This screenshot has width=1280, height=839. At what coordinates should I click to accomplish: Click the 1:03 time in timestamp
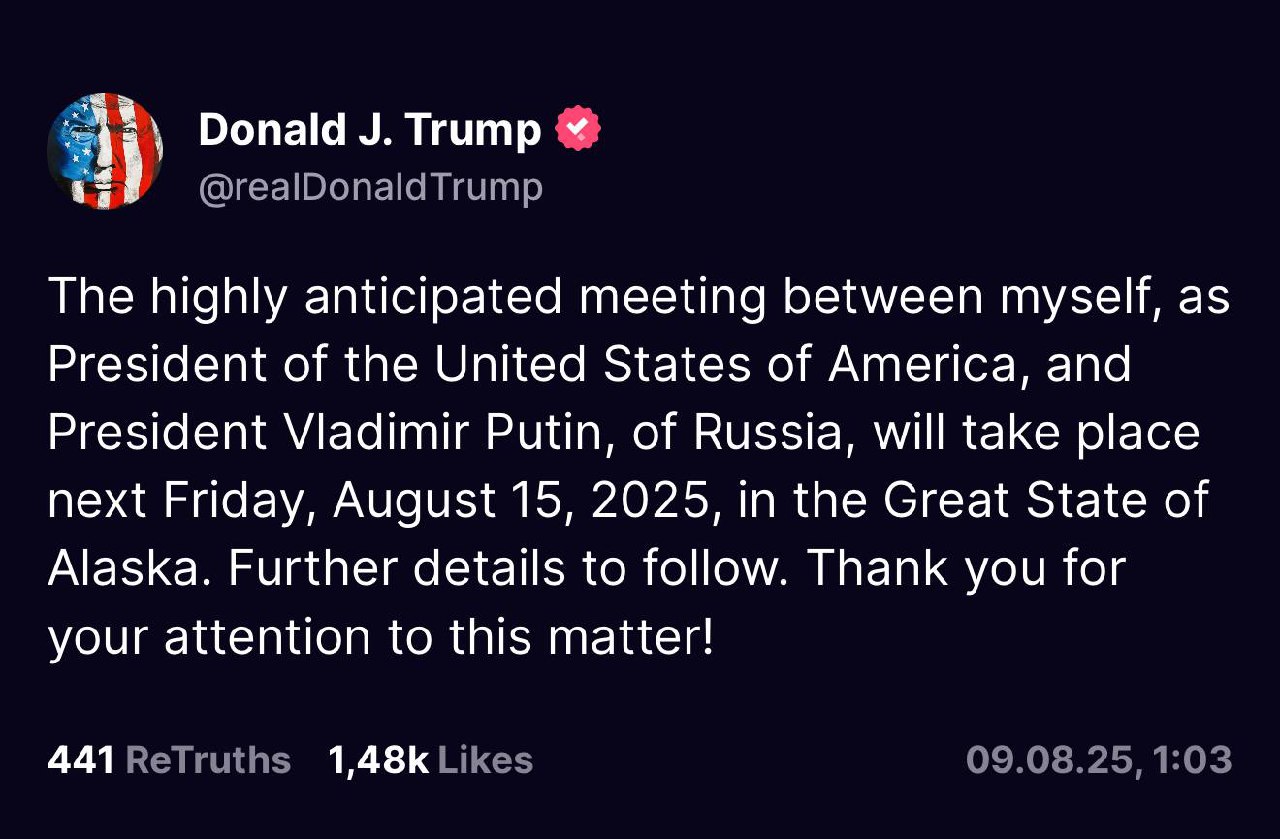[x=1192, y=760]
